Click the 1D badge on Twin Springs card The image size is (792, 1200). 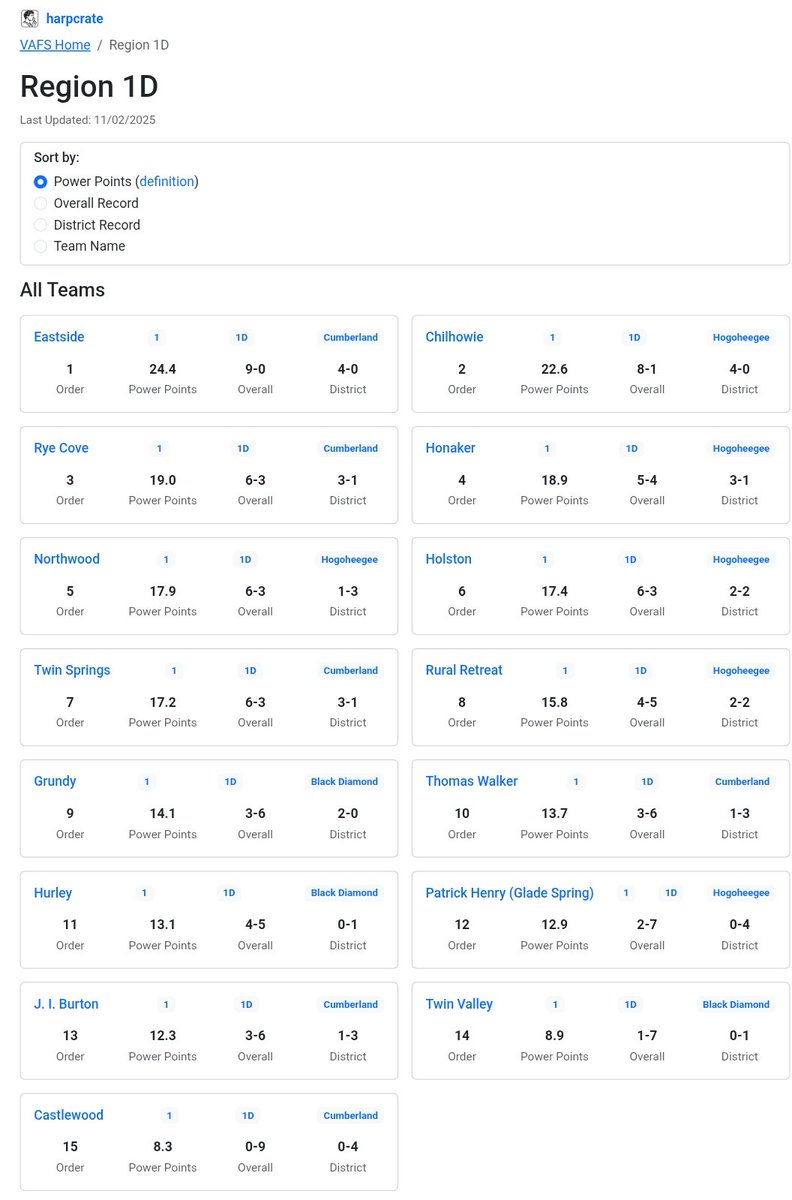point(250,671)
